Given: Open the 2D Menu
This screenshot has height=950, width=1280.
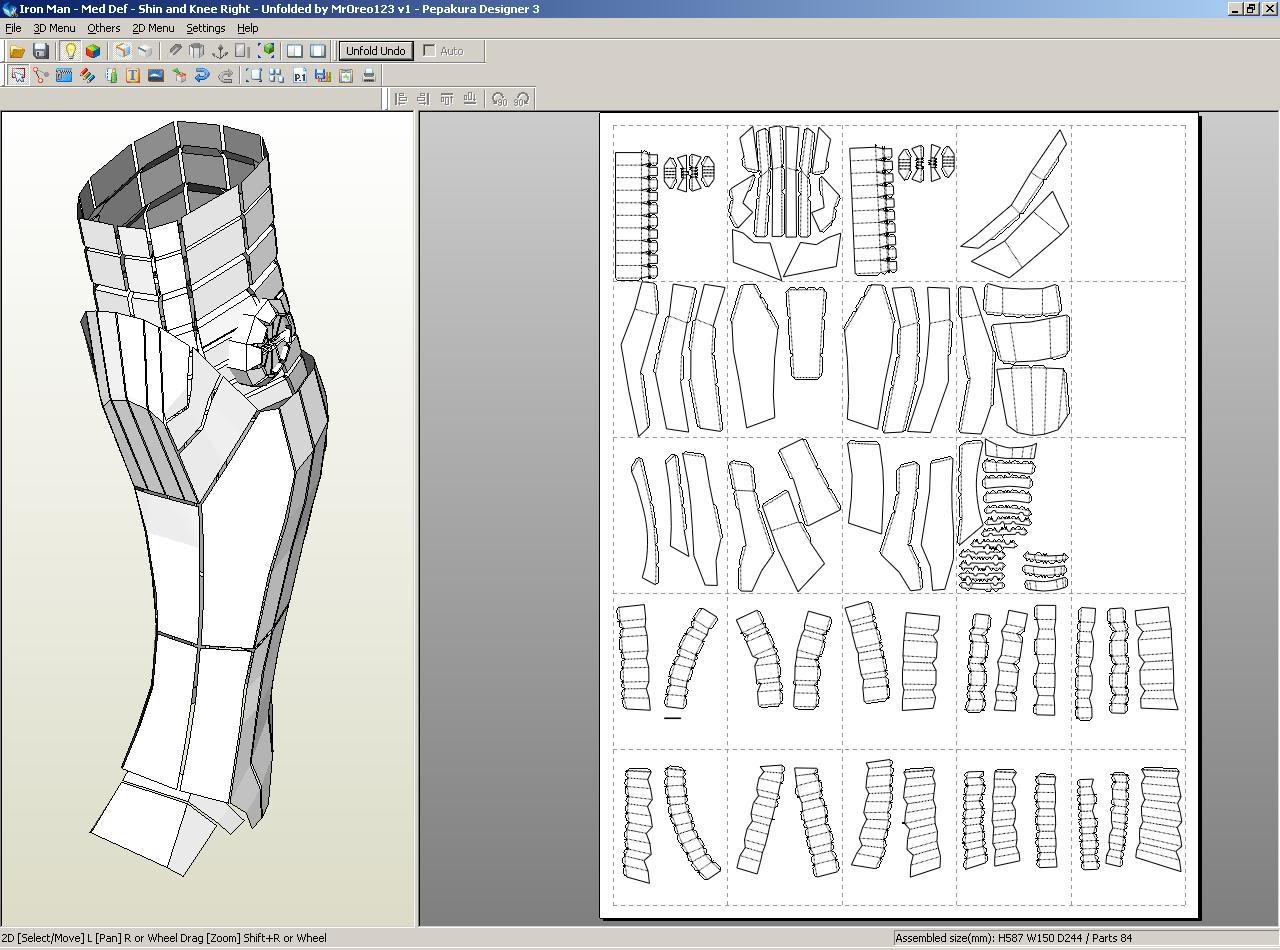Looking at the screenshot, I should pos(153,28).
